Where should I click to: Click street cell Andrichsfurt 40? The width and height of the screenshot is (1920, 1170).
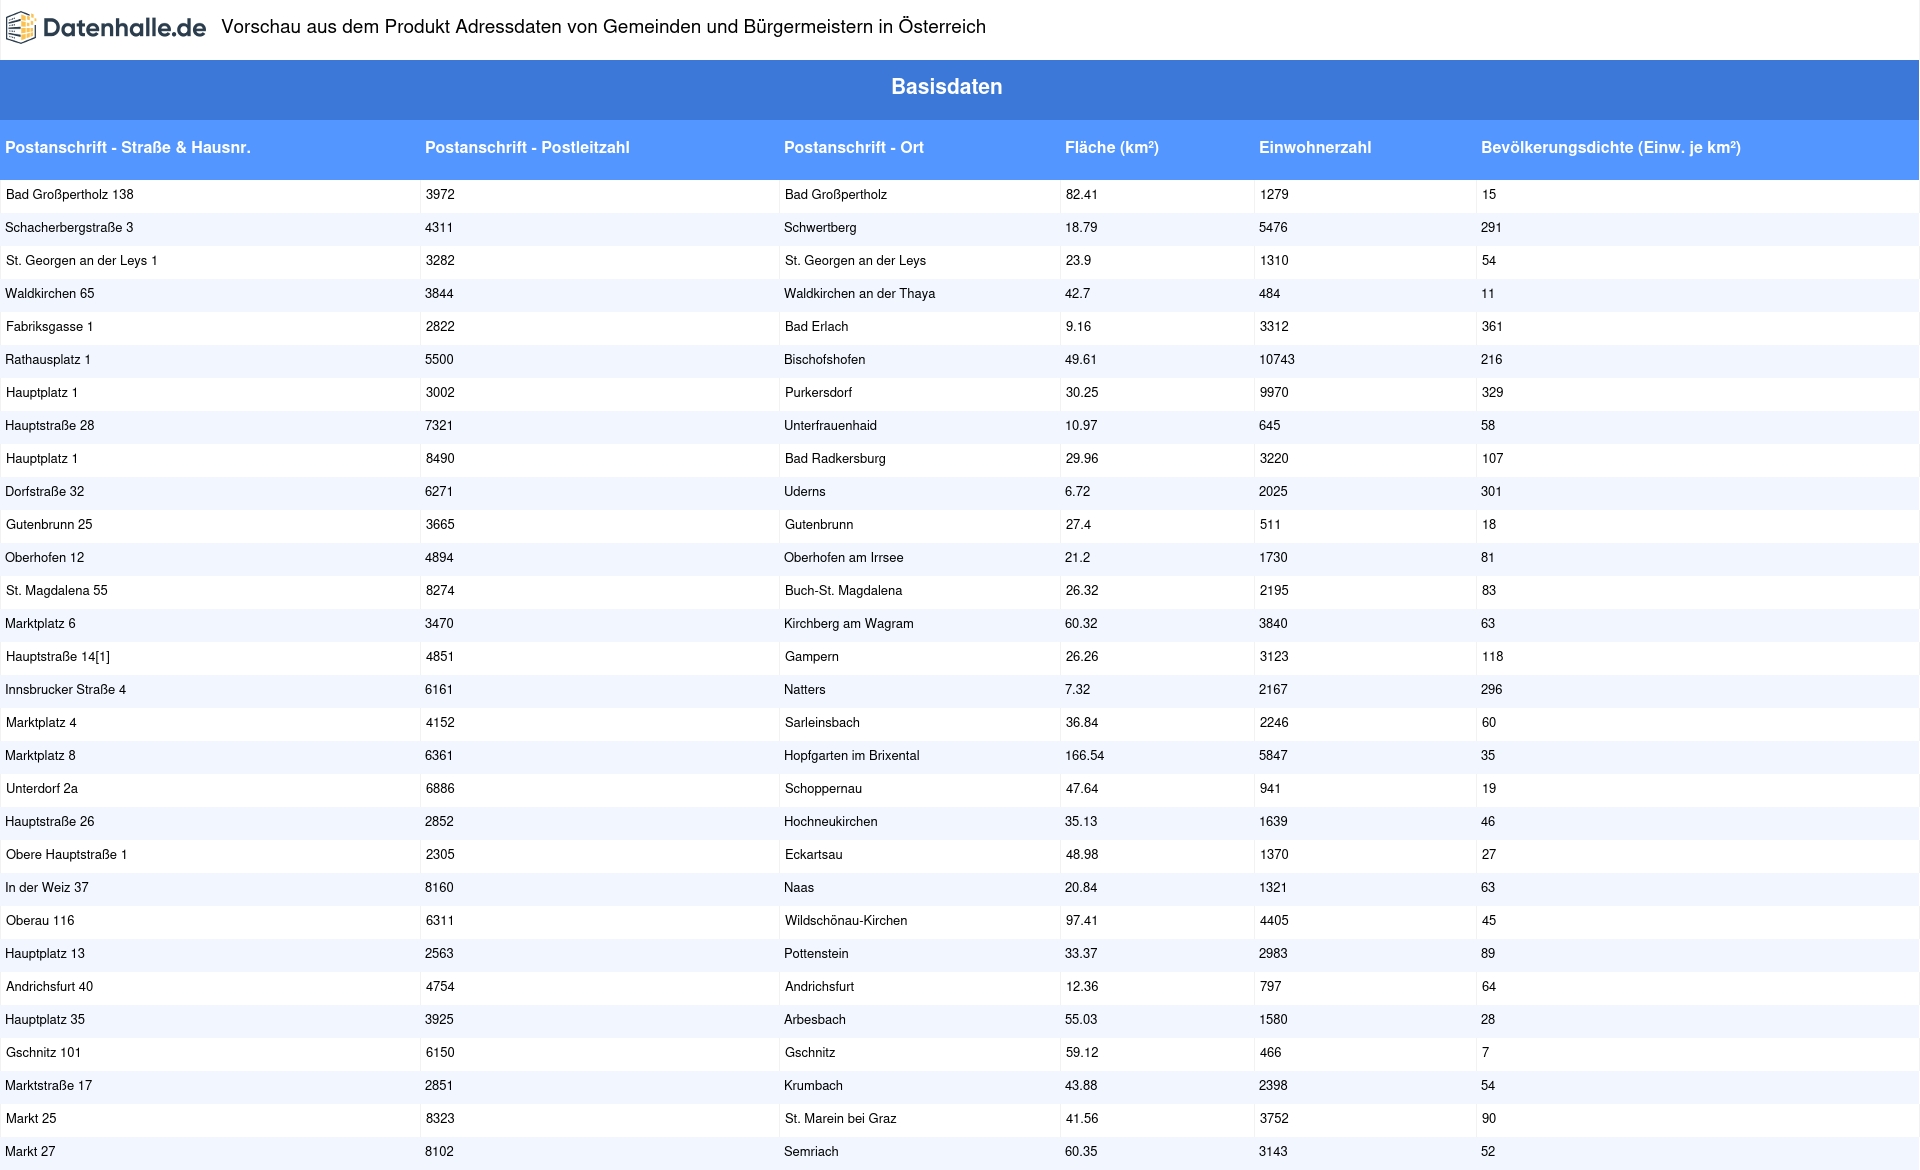(x=49, y=987)
